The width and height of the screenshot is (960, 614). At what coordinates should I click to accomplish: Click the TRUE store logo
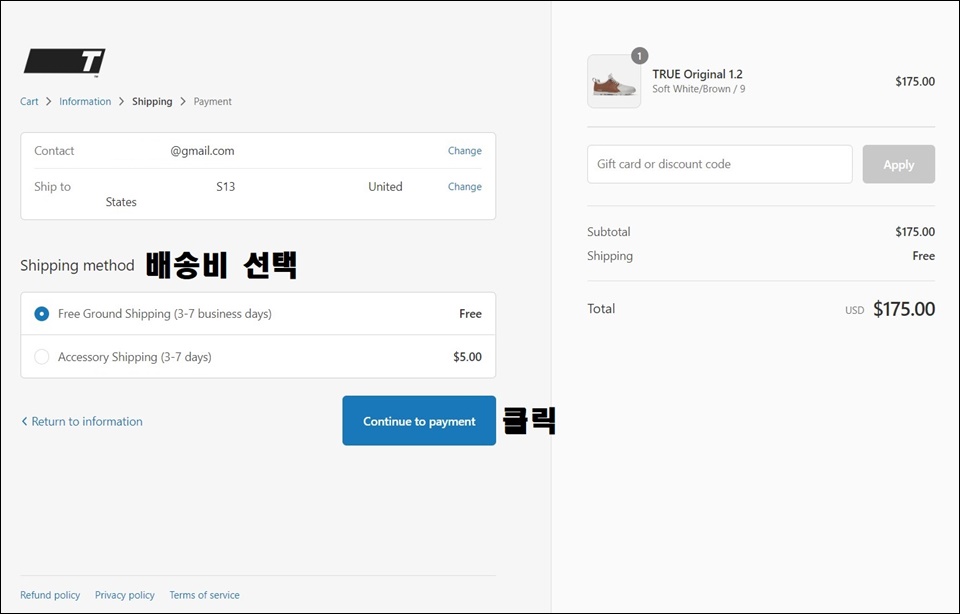point(64,62)
